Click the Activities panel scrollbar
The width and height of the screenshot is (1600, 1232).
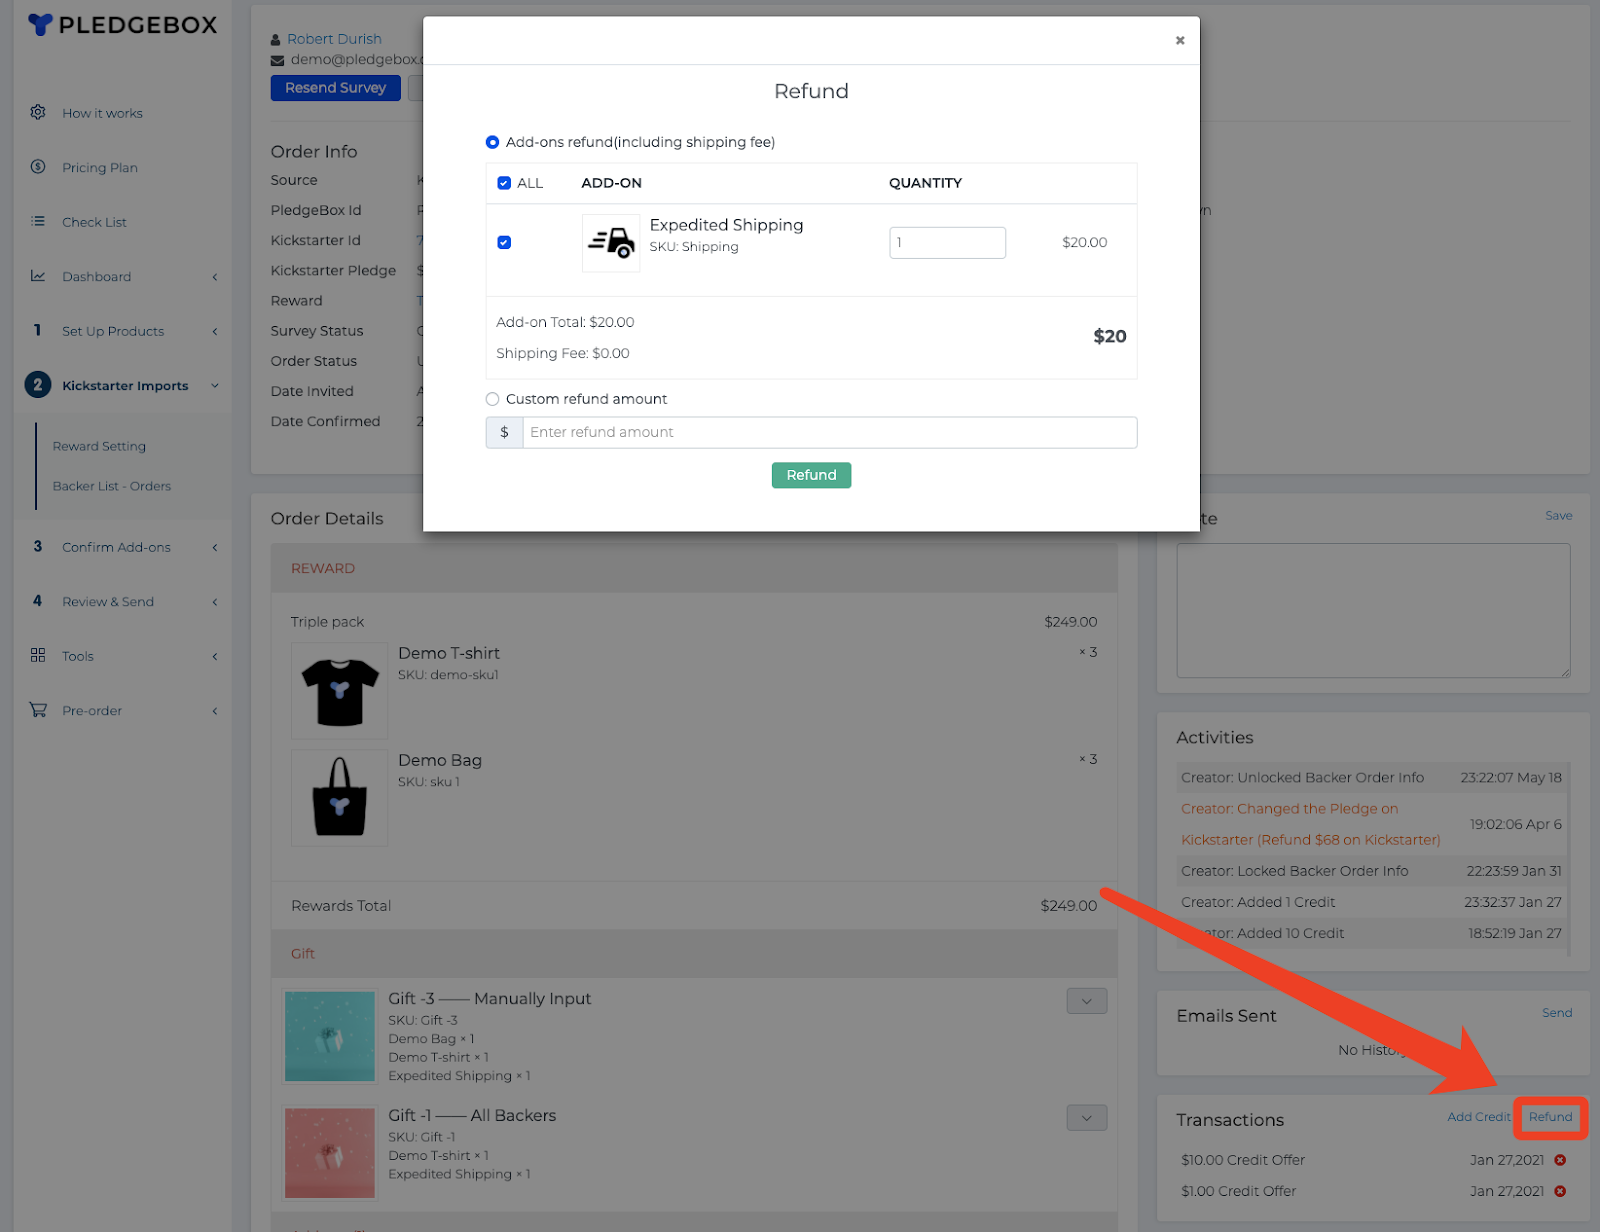pos(1568,858)
